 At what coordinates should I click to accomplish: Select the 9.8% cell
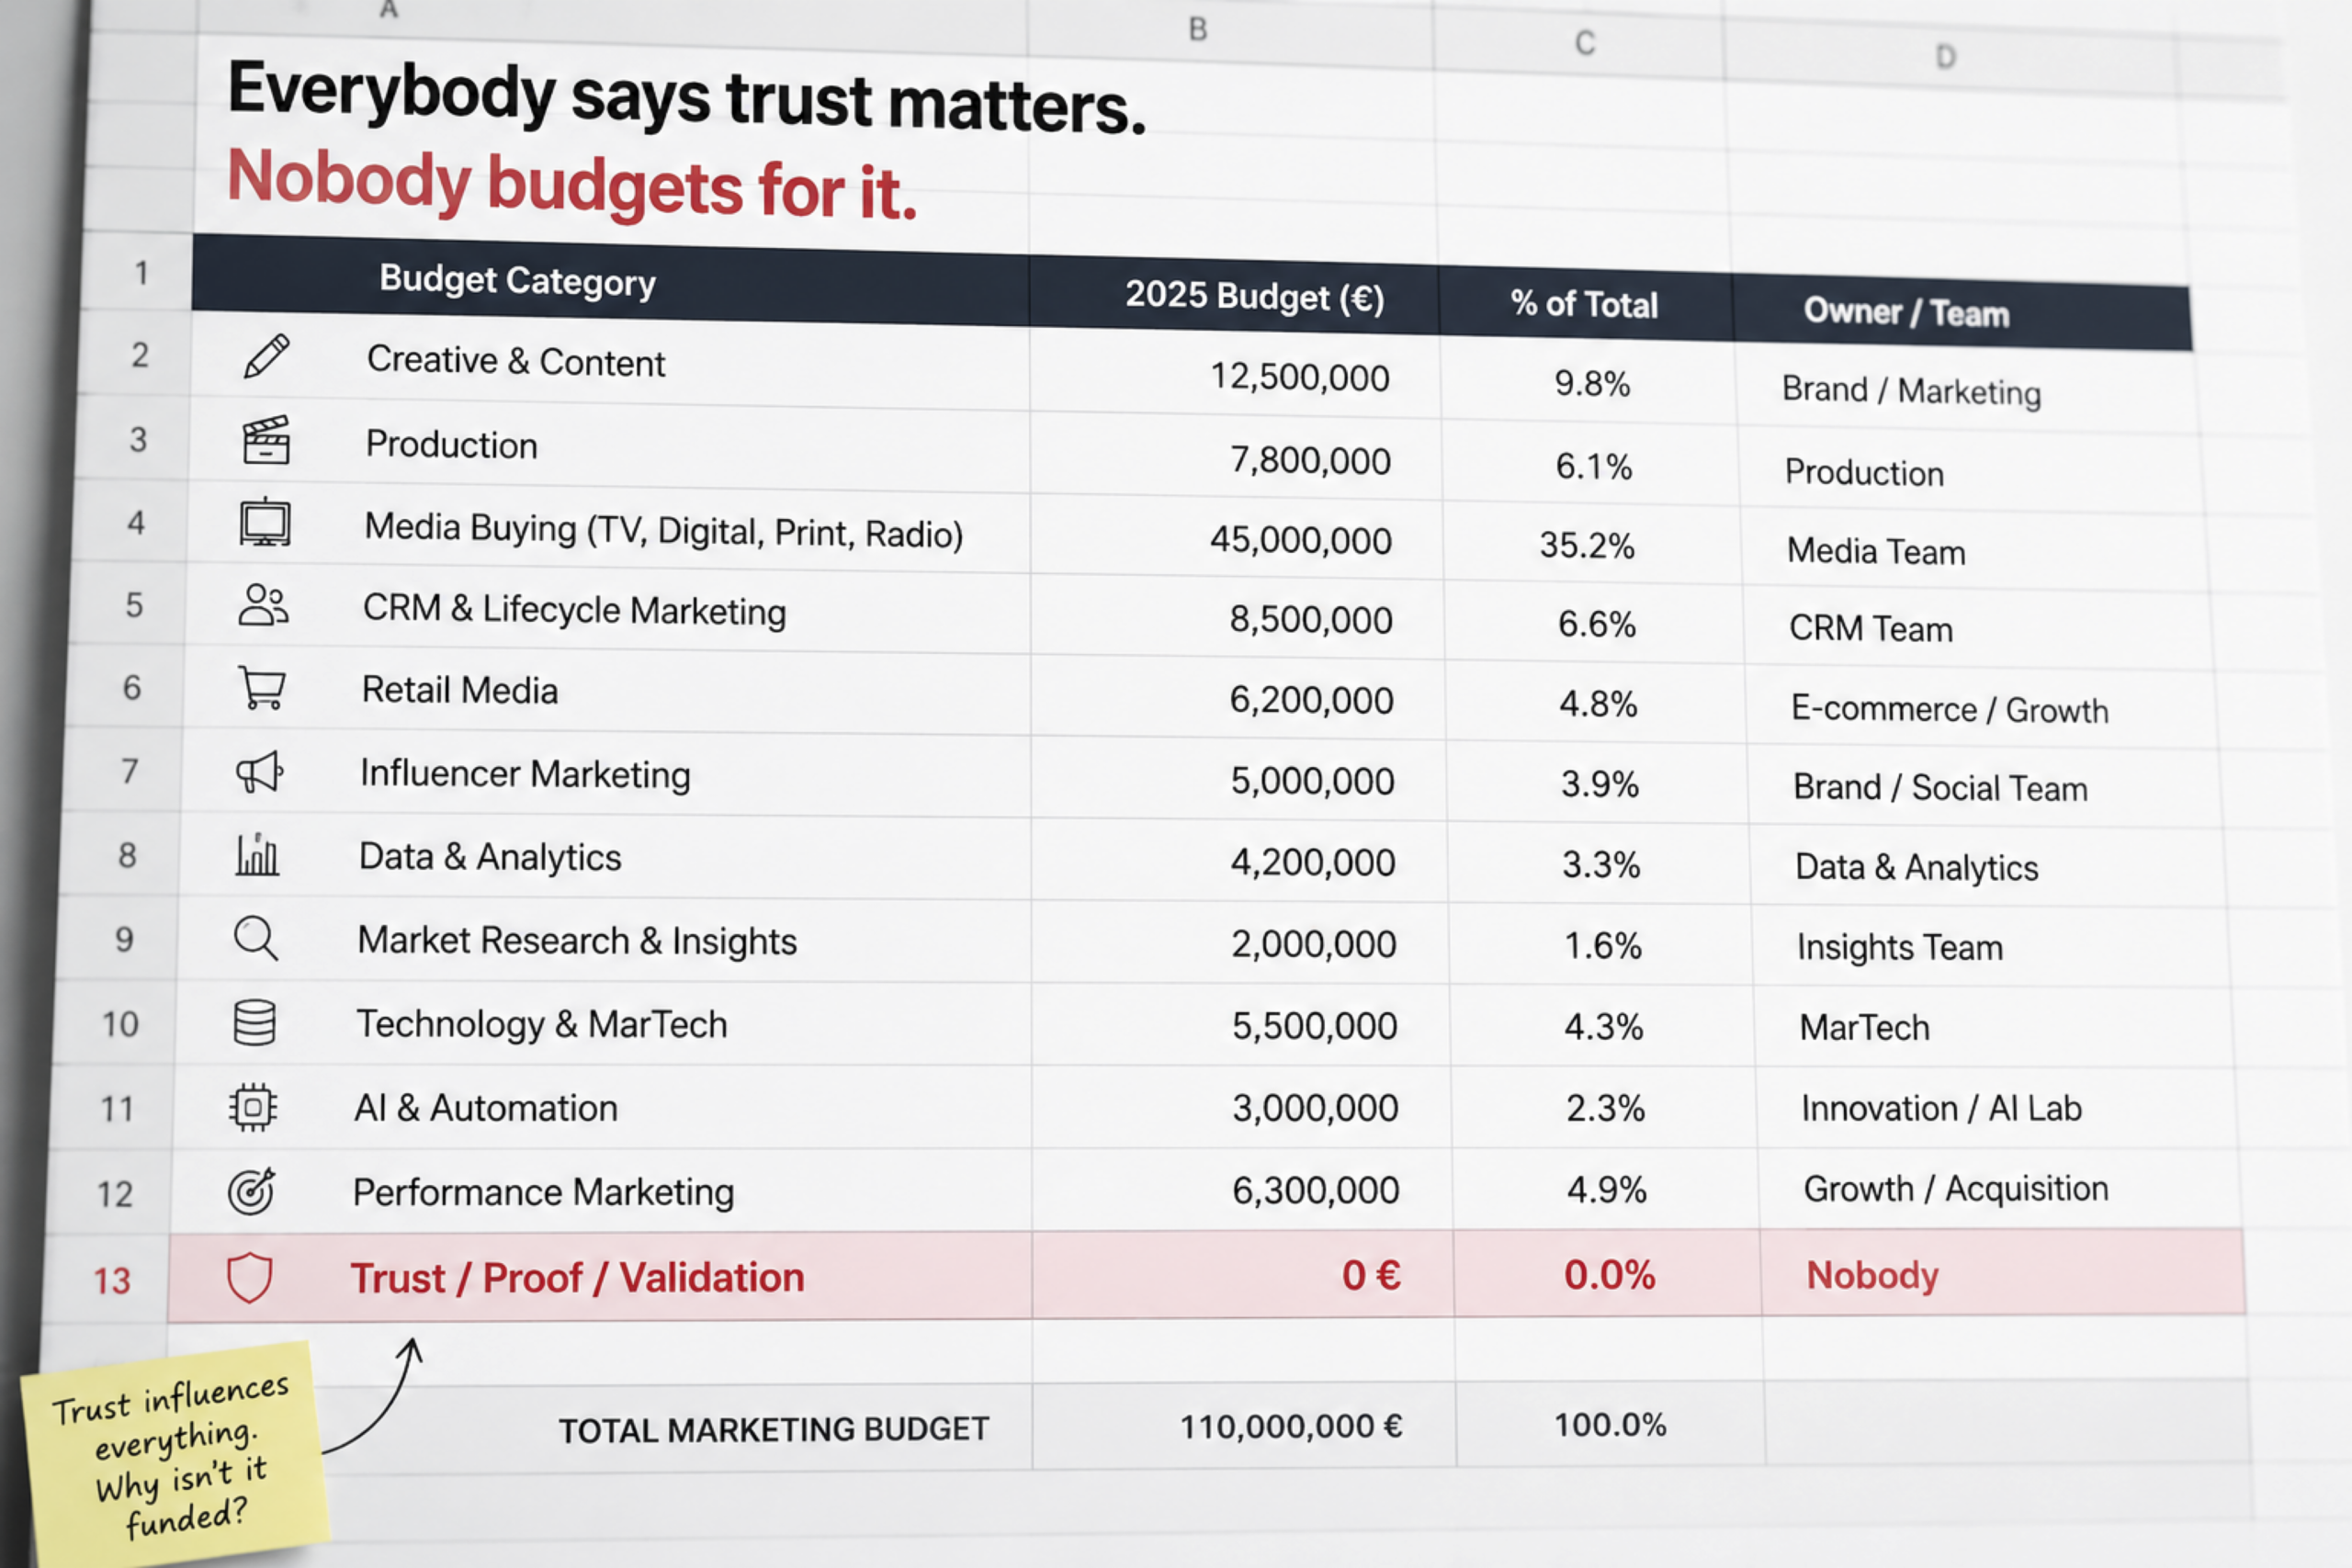[x=1588, y=383]
